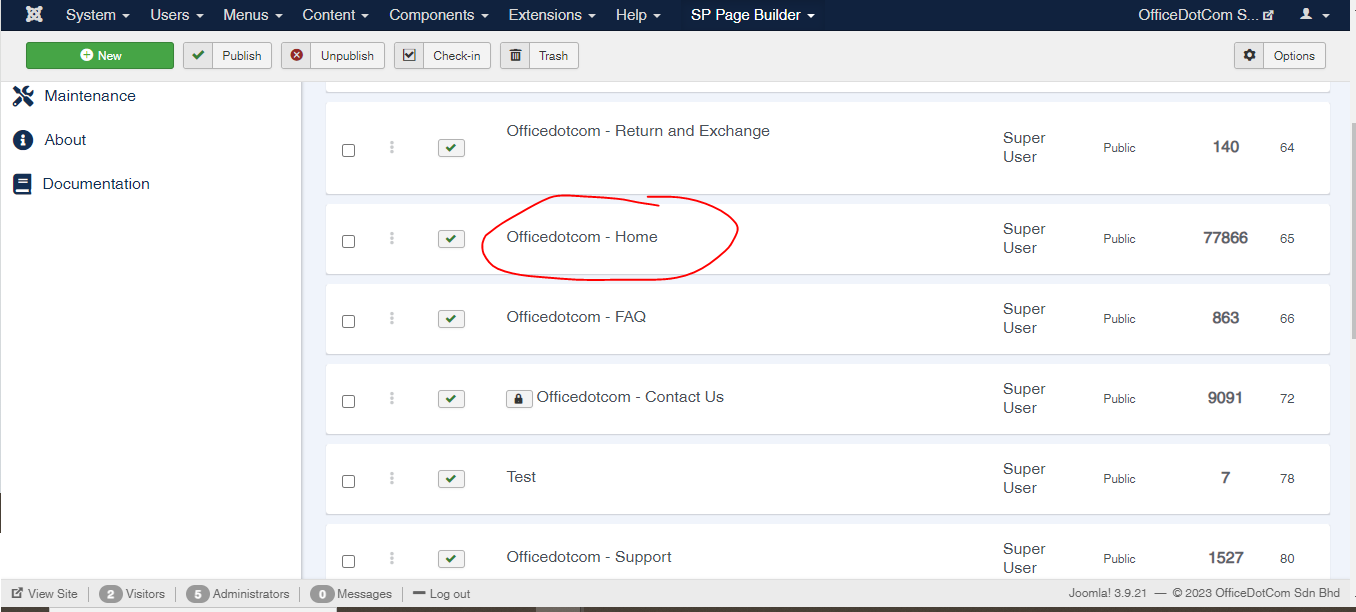Select checkbox for Officedotcom - Home page
The width and height of the screenshot is (1356, 612).
click(348, 241)
